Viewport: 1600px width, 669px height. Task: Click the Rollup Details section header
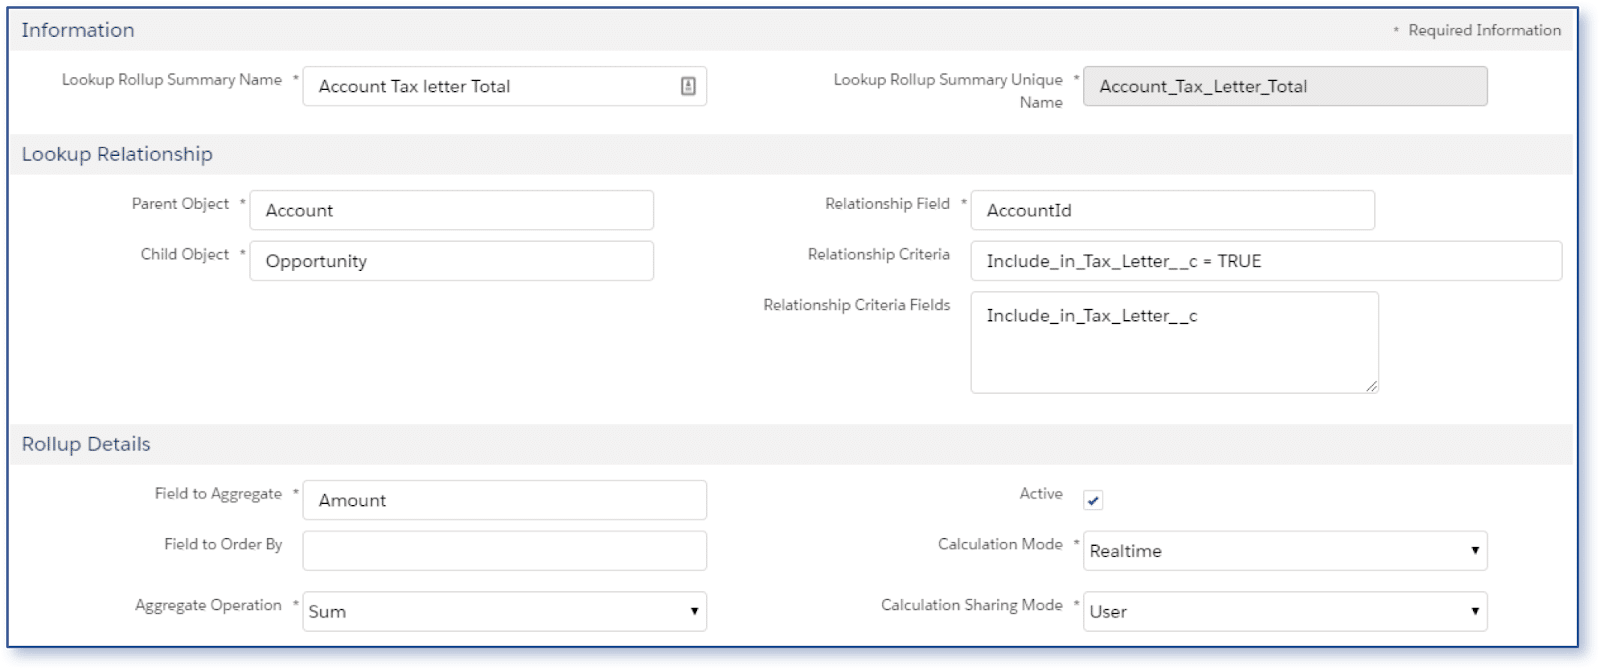(86, 445)
